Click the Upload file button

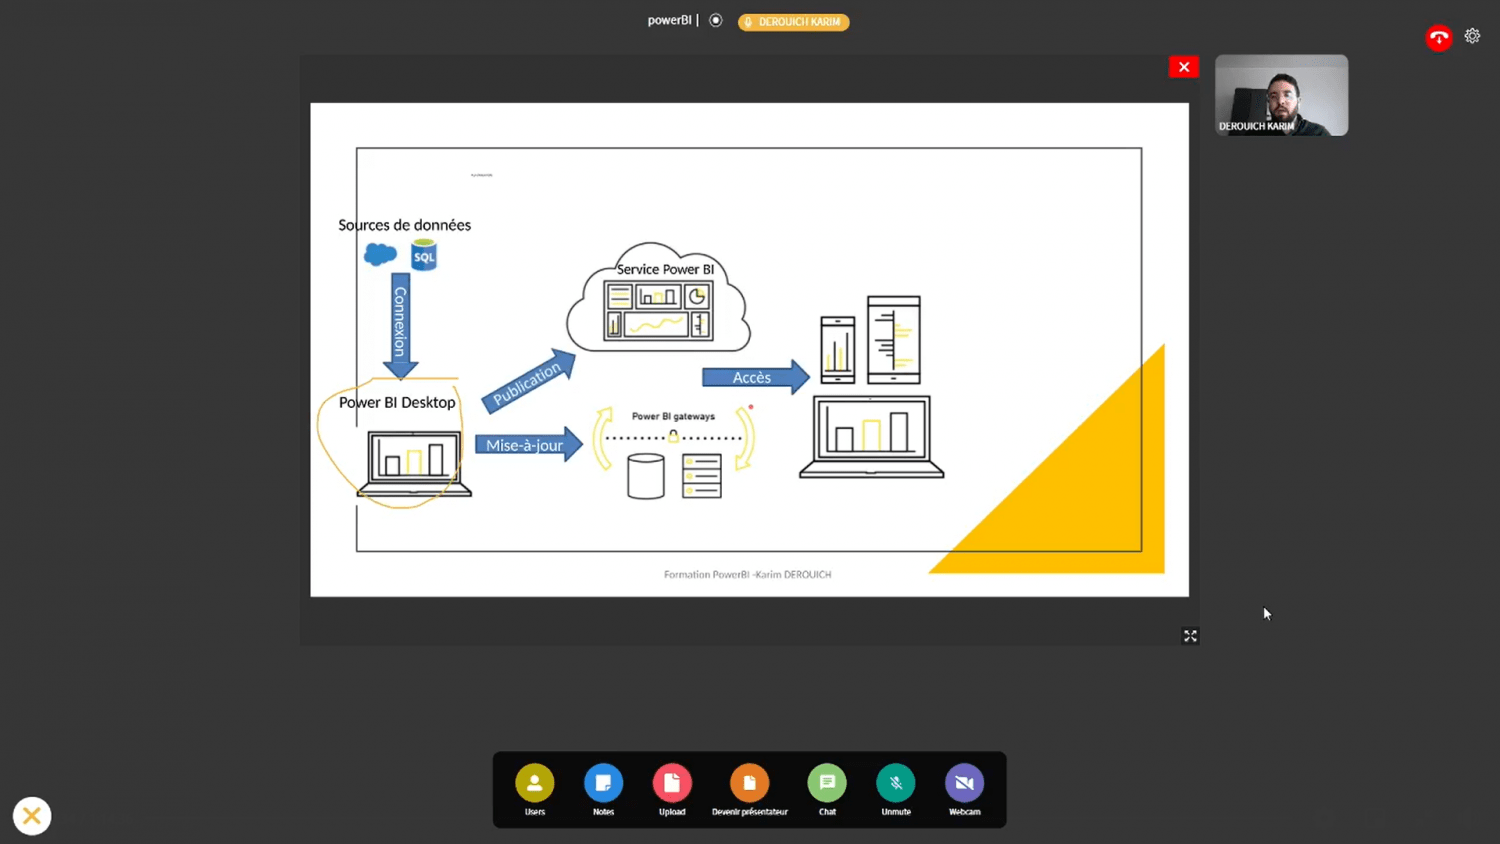(672, 783)
